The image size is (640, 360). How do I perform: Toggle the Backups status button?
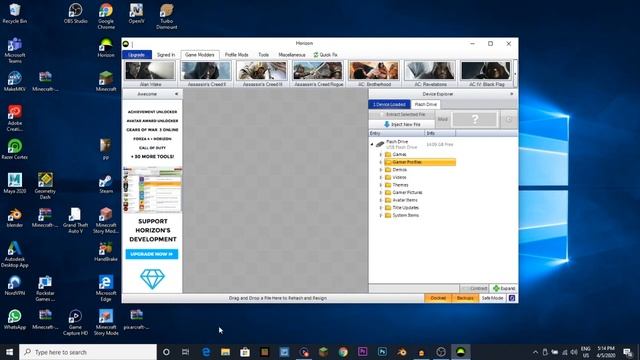click(465, 298)
